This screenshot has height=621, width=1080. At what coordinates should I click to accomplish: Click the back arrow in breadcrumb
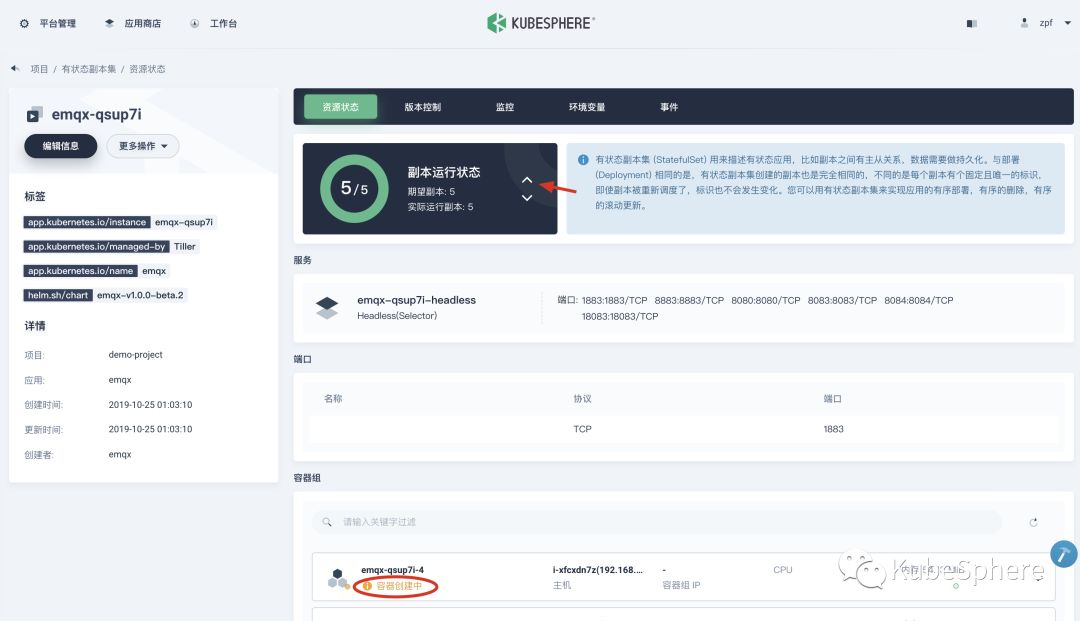pos(14,68)
